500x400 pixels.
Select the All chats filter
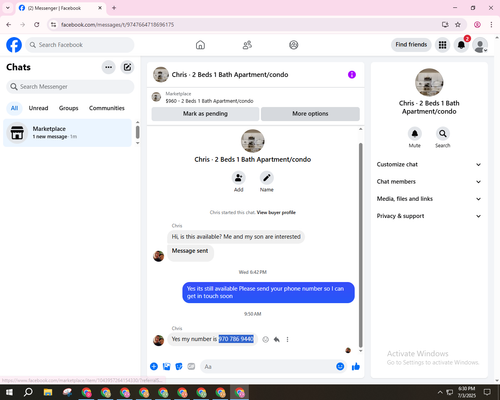point(14,108)
